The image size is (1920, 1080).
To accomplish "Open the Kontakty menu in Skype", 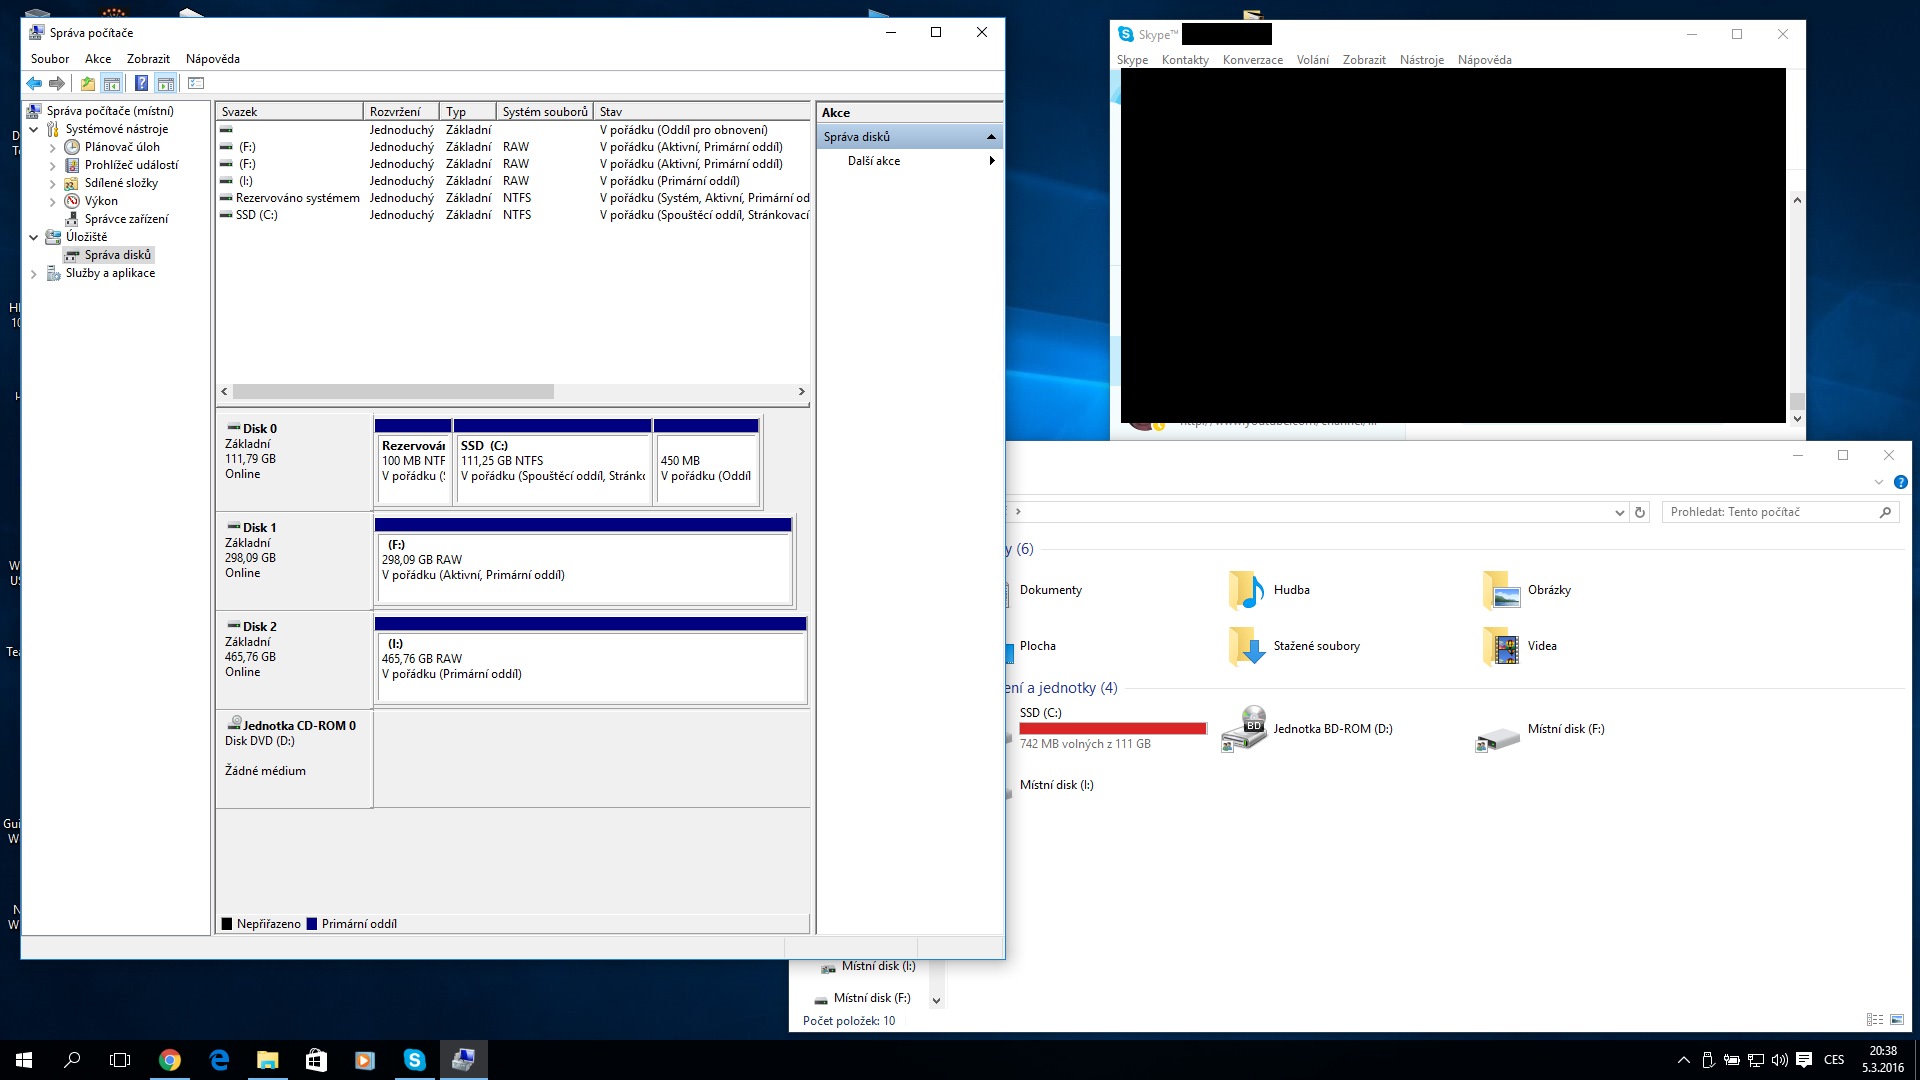I will pyautogui.click(x=1185, y=60).
